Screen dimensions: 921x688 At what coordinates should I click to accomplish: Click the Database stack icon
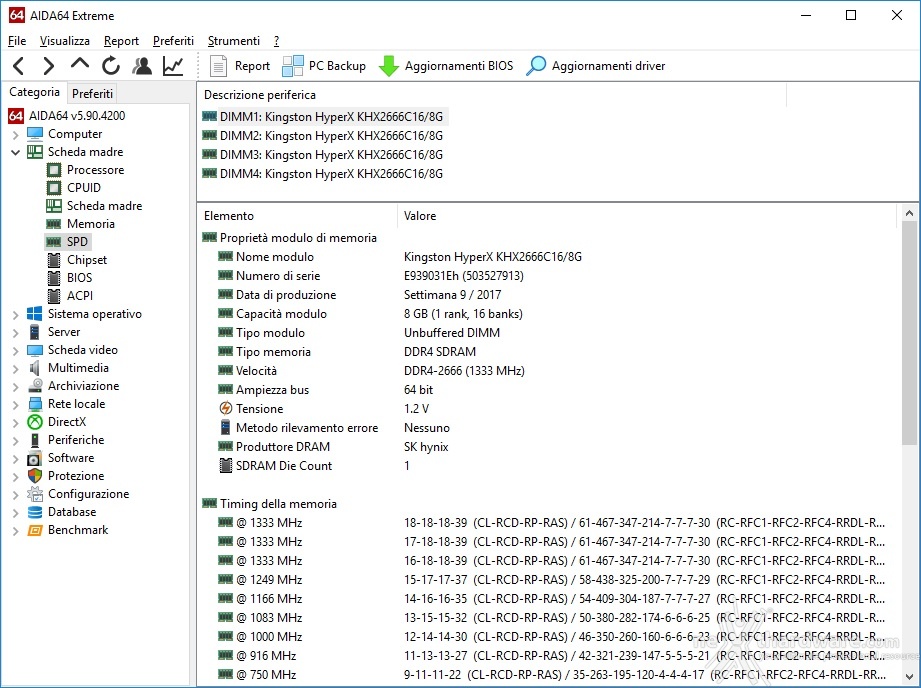[x=35, y=512]
